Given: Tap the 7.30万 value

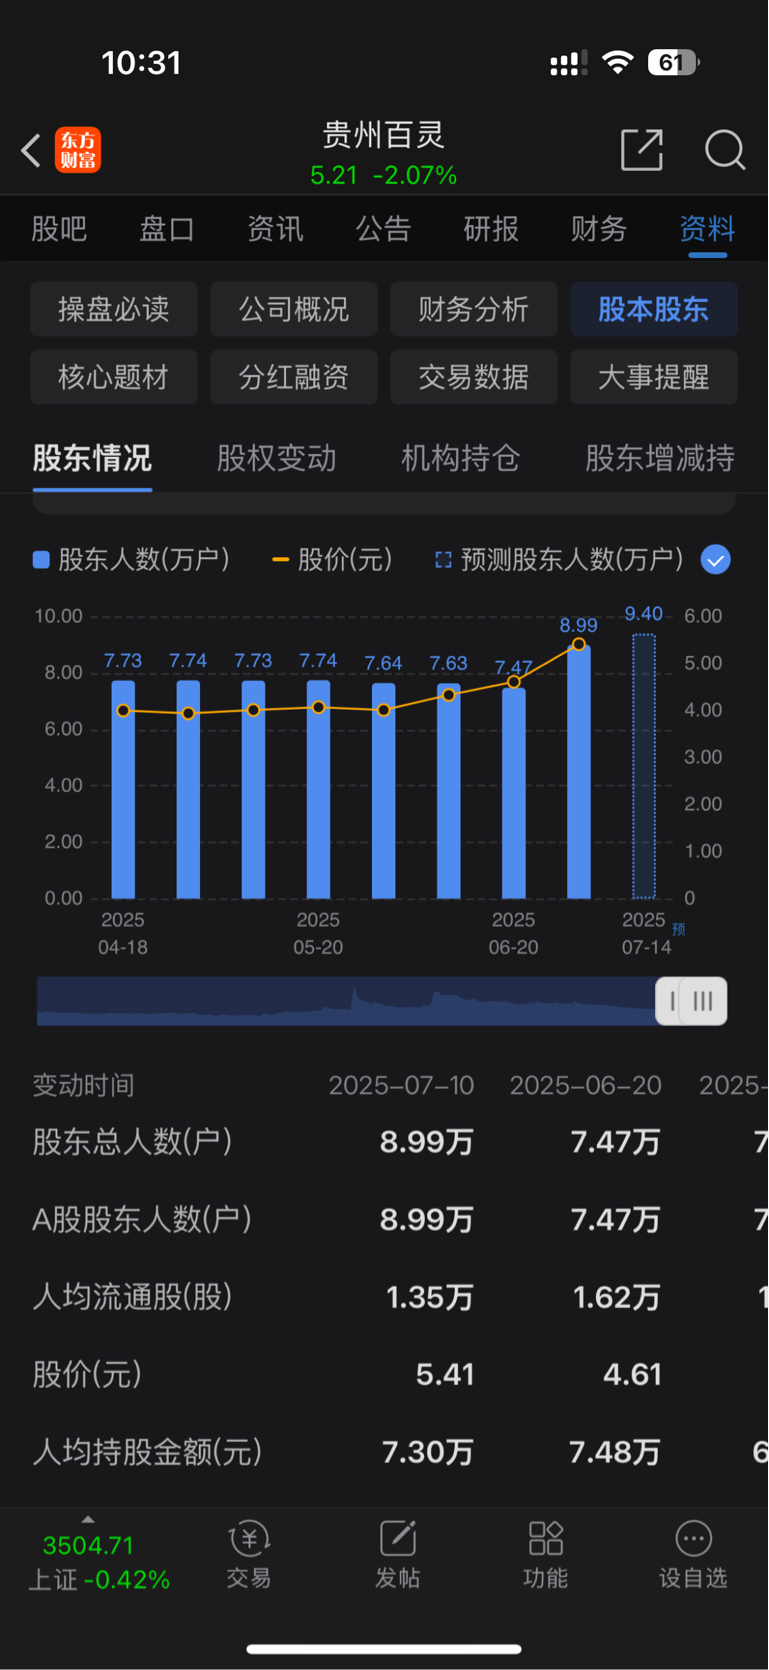Looking at the screenshot, I should pyautogui.click(x=428, y=1452).
